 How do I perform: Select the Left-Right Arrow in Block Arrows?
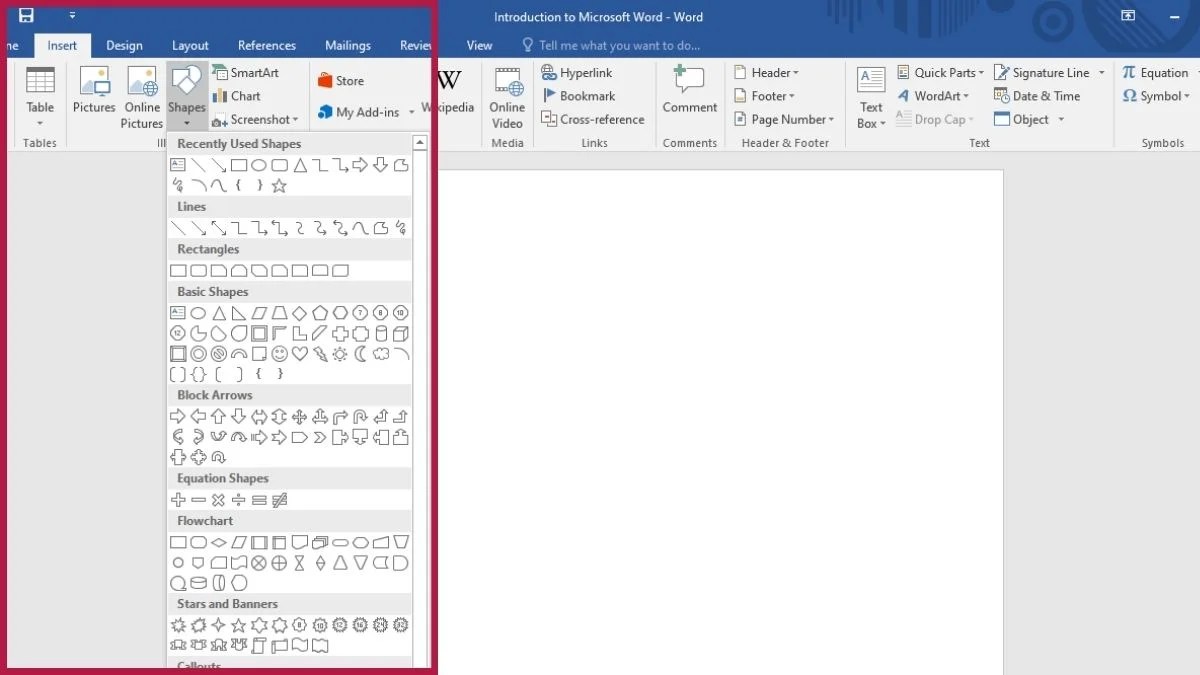(259, 416)
